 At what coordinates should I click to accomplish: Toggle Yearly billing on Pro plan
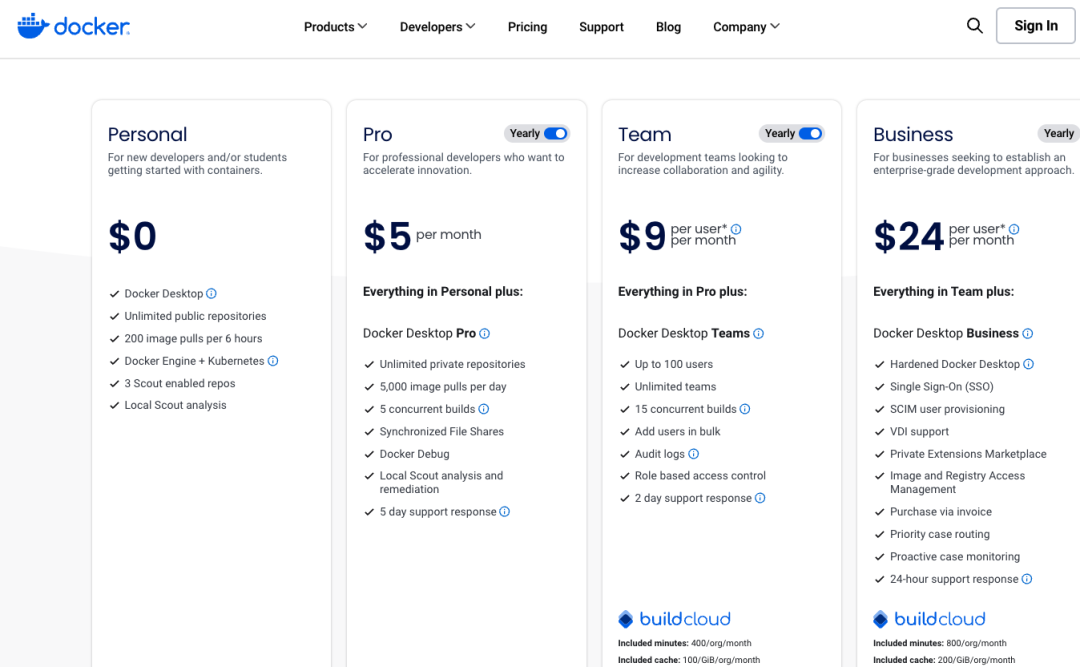point(555,133)
